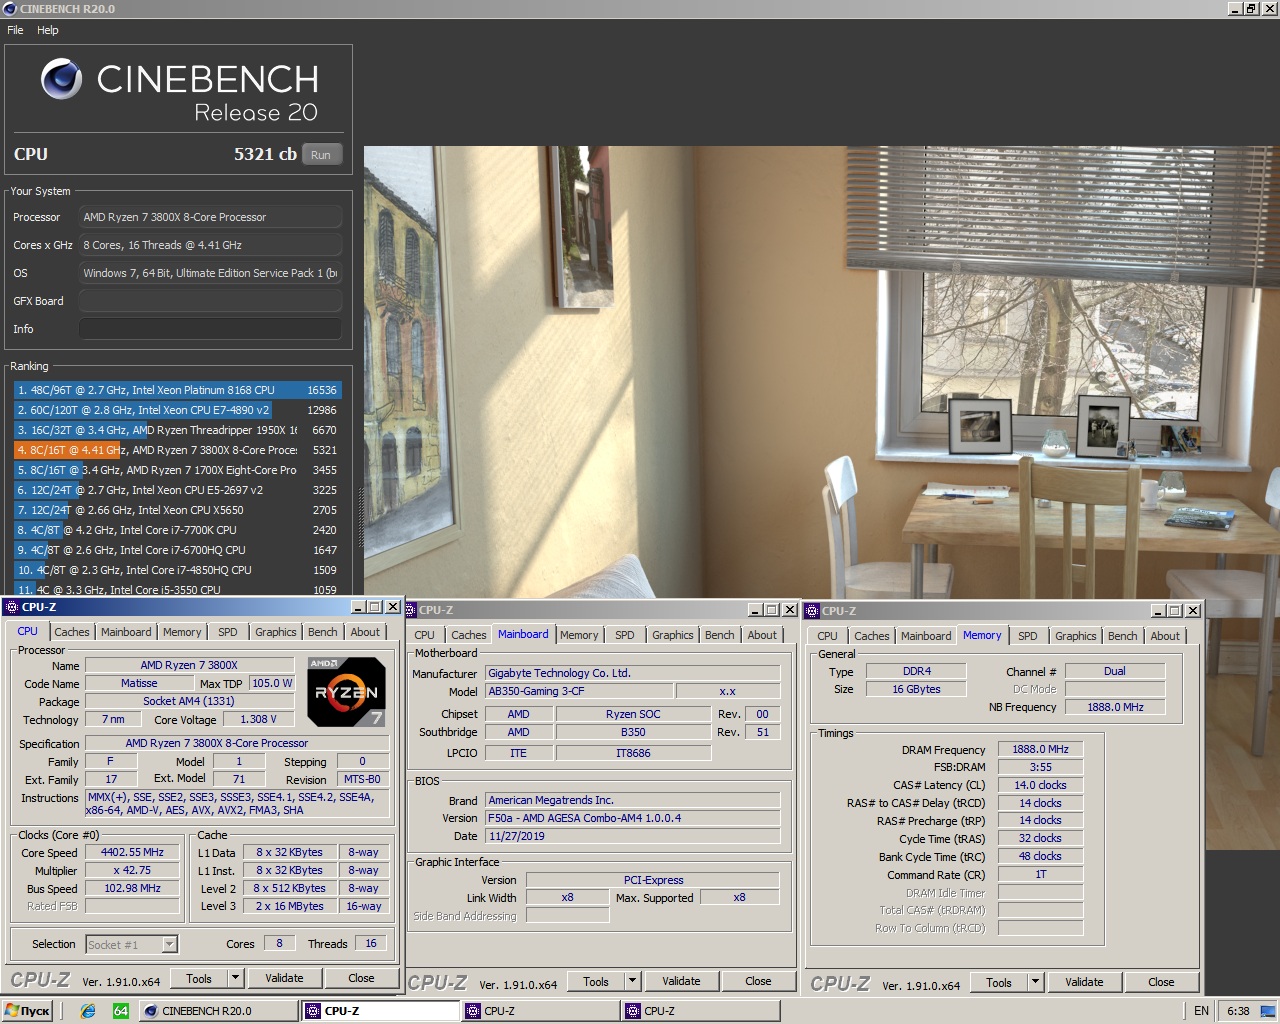Viewport: 1280px width, 1024px height.
Task: Click the EN language indicator in tray
Action: pyautogui.click(x=1201, y=1011)
